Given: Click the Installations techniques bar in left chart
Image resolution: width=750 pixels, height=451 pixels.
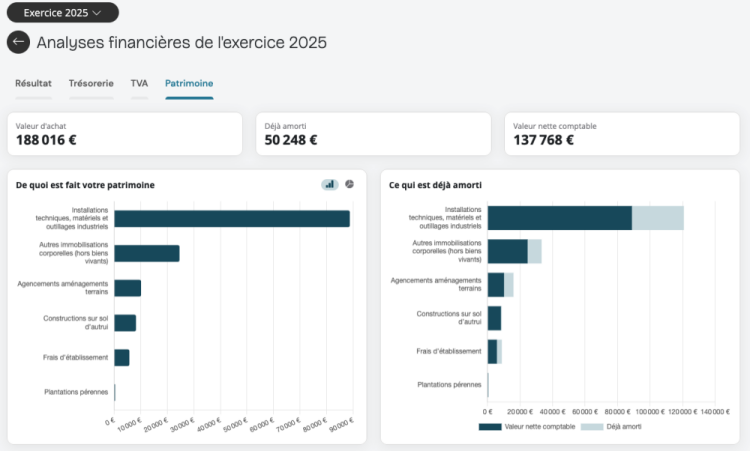Looking at the screenshot, I should pyautogui.click(x=232, y=219).
